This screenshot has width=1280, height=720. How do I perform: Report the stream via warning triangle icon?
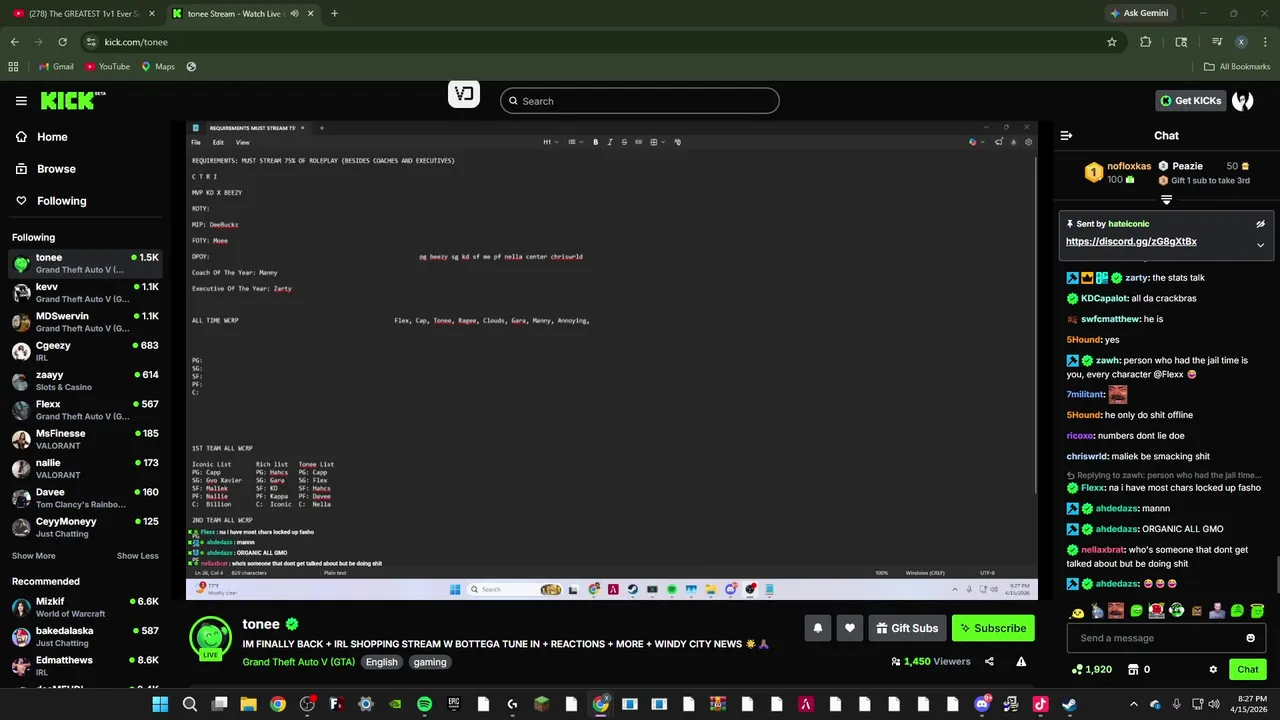click(x=1021, y=661)
